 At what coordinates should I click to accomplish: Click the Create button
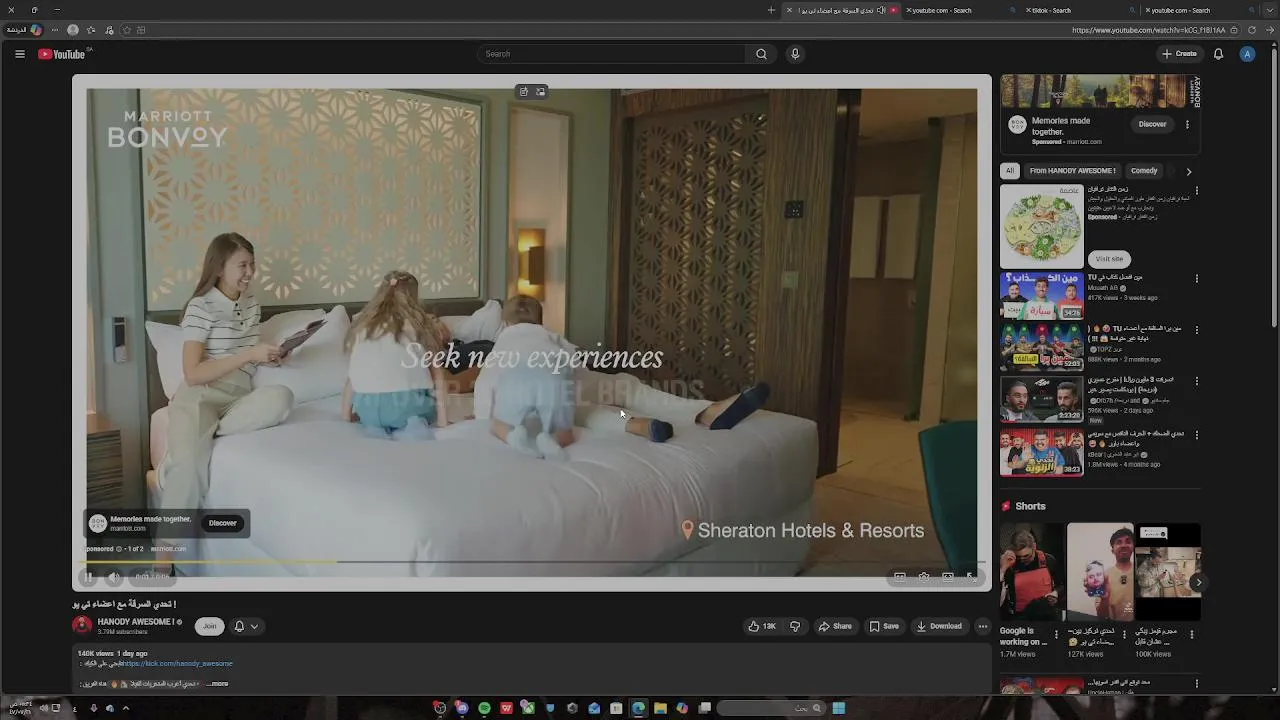[1179, 54]
